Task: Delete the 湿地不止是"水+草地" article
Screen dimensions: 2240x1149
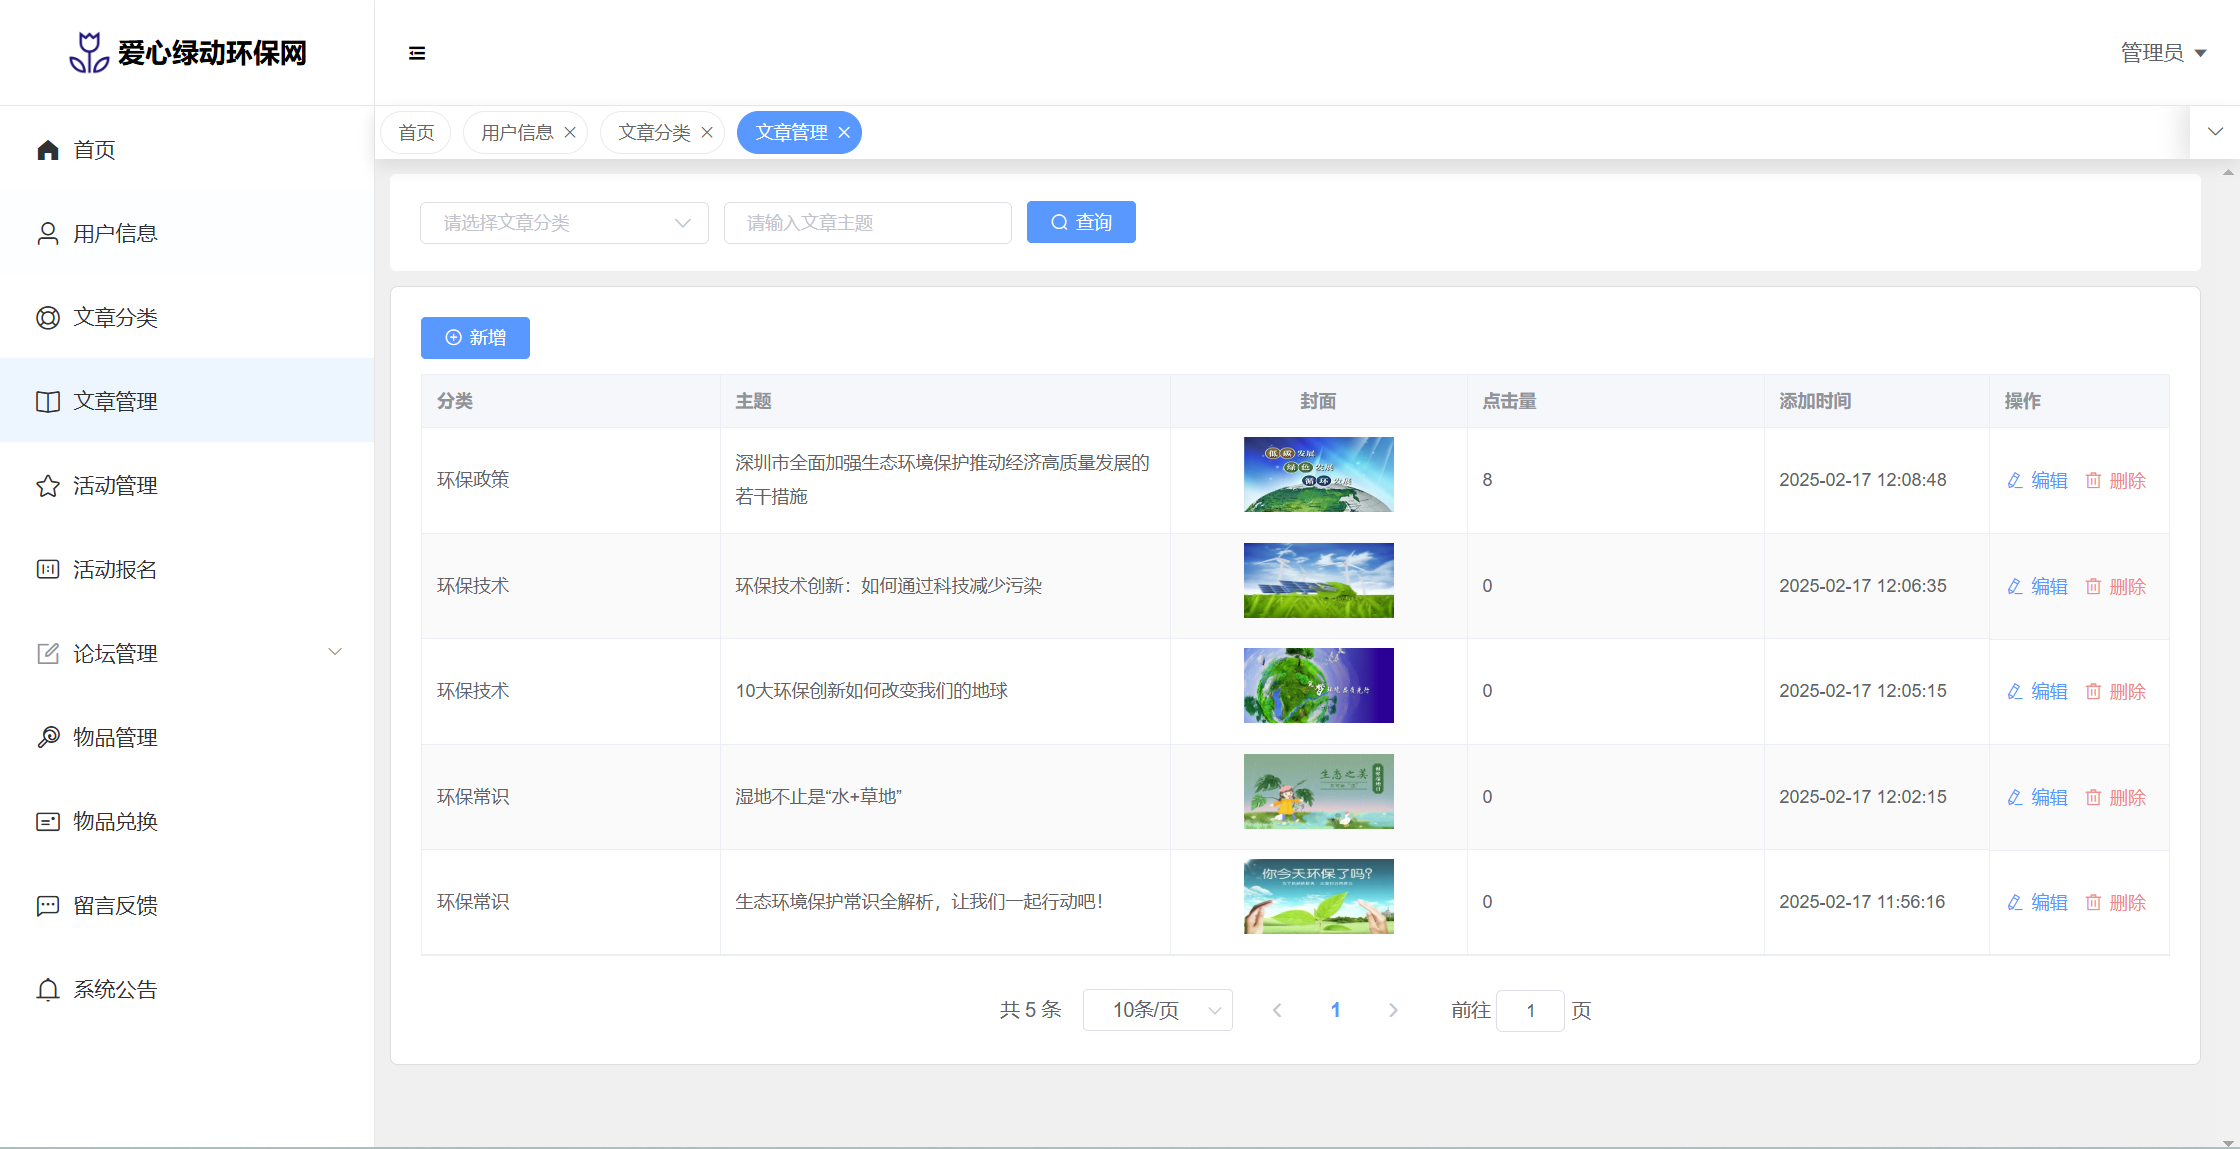Action: [x=2116, y=798]
